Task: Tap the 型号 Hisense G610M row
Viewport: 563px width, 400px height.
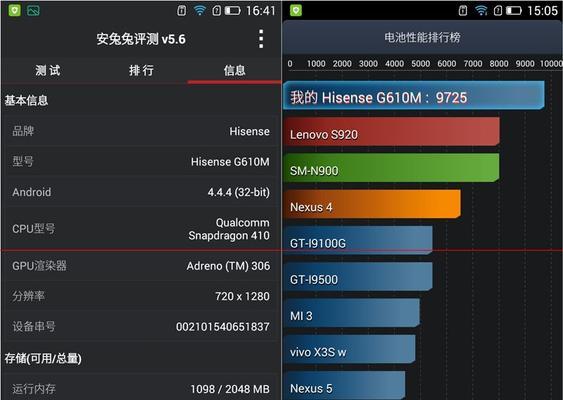Action: pyautogui.click(x=141, y=162)
